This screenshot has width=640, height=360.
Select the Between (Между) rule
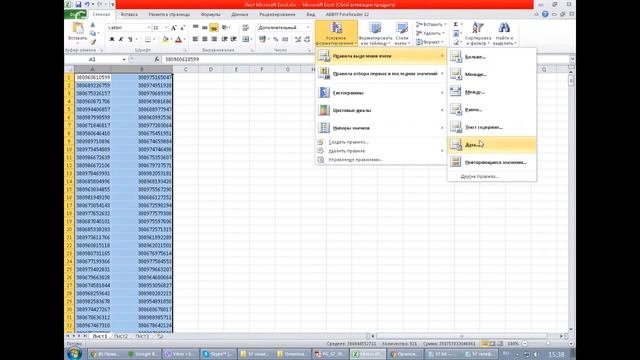coord(492,92)
